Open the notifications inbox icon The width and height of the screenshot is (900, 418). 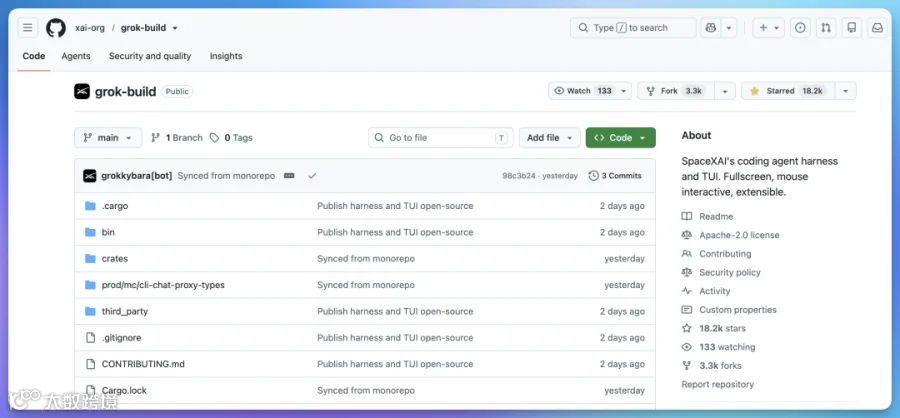coord(878,28)
